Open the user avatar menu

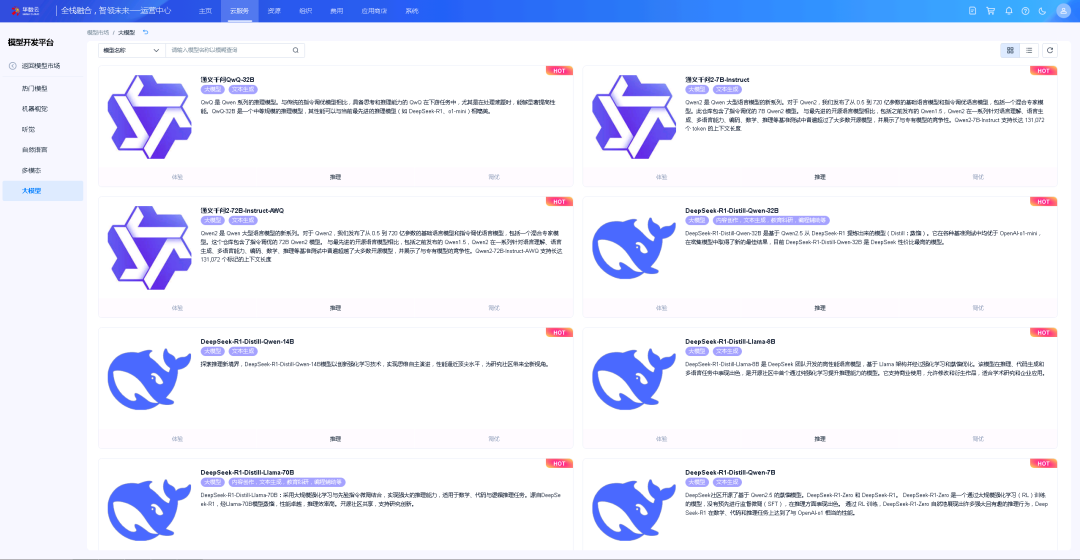1063,11
